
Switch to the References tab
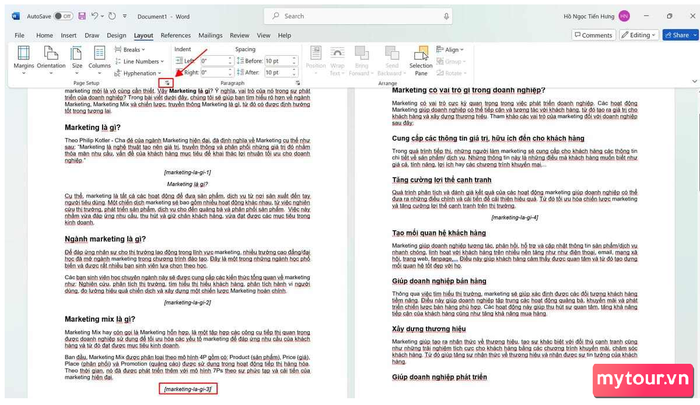(x=175, y=35)
